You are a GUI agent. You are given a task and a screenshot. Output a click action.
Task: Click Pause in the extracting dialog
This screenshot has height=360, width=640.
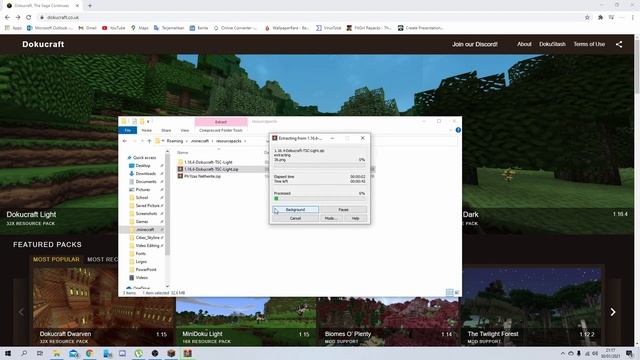[x=343, y=209]
